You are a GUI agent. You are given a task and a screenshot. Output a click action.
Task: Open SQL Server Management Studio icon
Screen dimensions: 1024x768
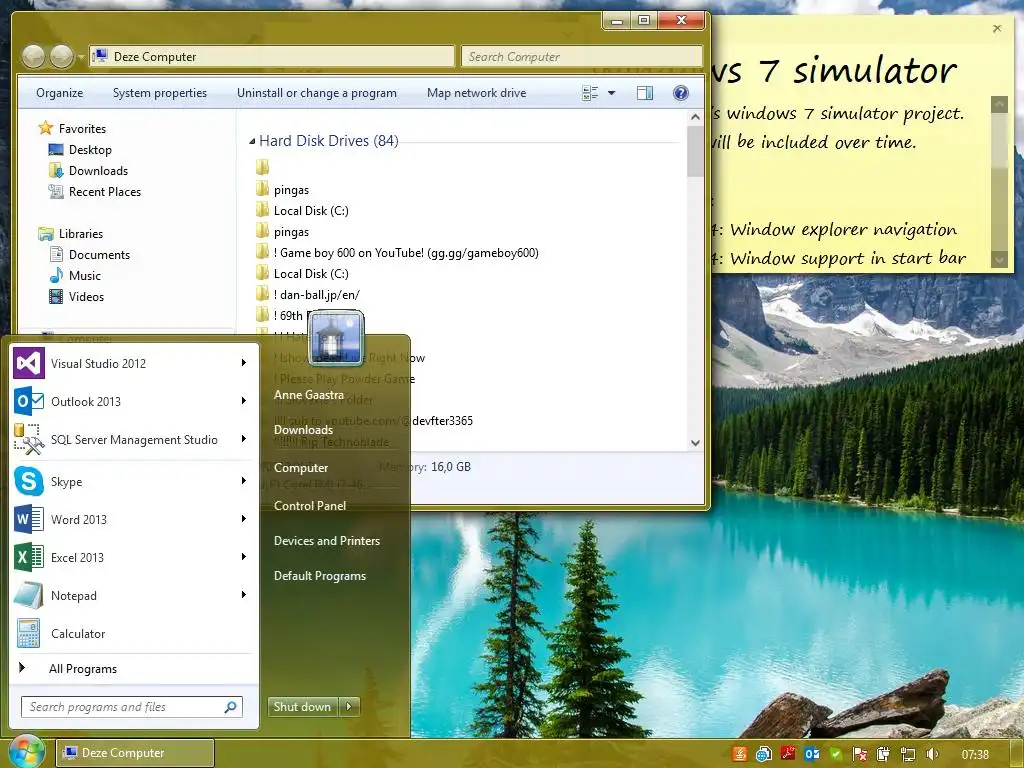tap(29, 439)
